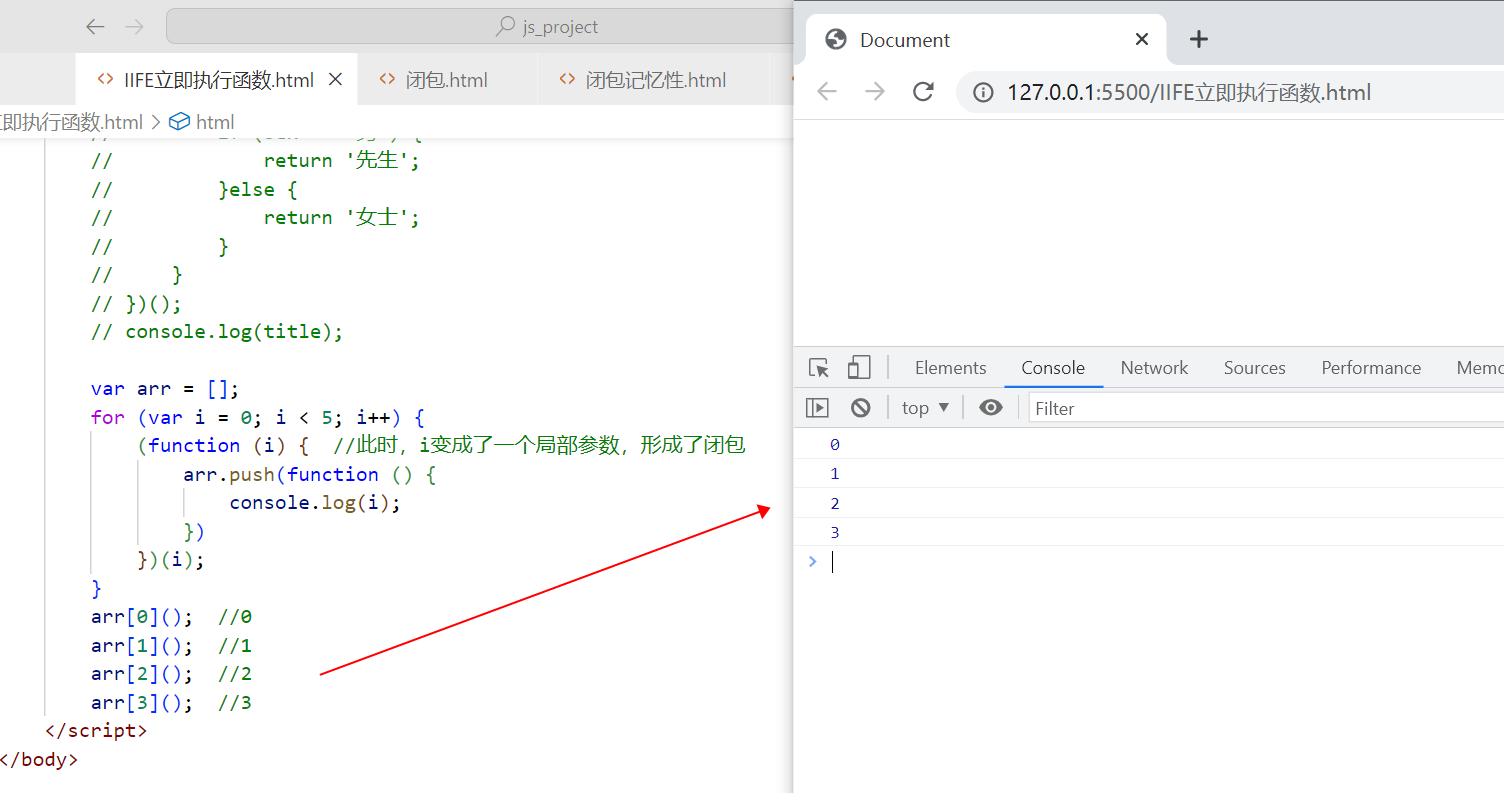Viewport: 1504px width, 793px height.
Task: Focus the console Filter field
Action: point(1266,408)
